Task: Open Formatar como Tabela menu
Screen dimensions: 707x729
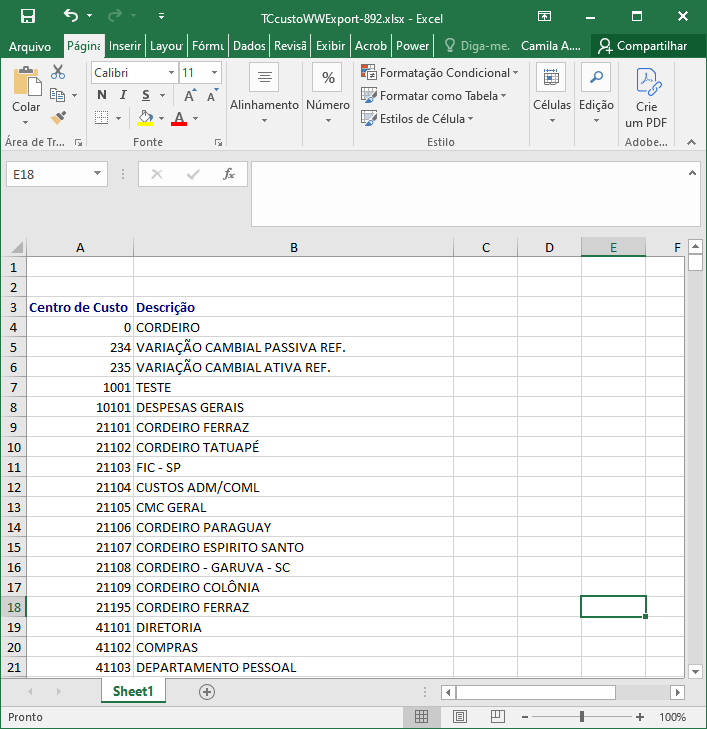Action: (434, 95)
